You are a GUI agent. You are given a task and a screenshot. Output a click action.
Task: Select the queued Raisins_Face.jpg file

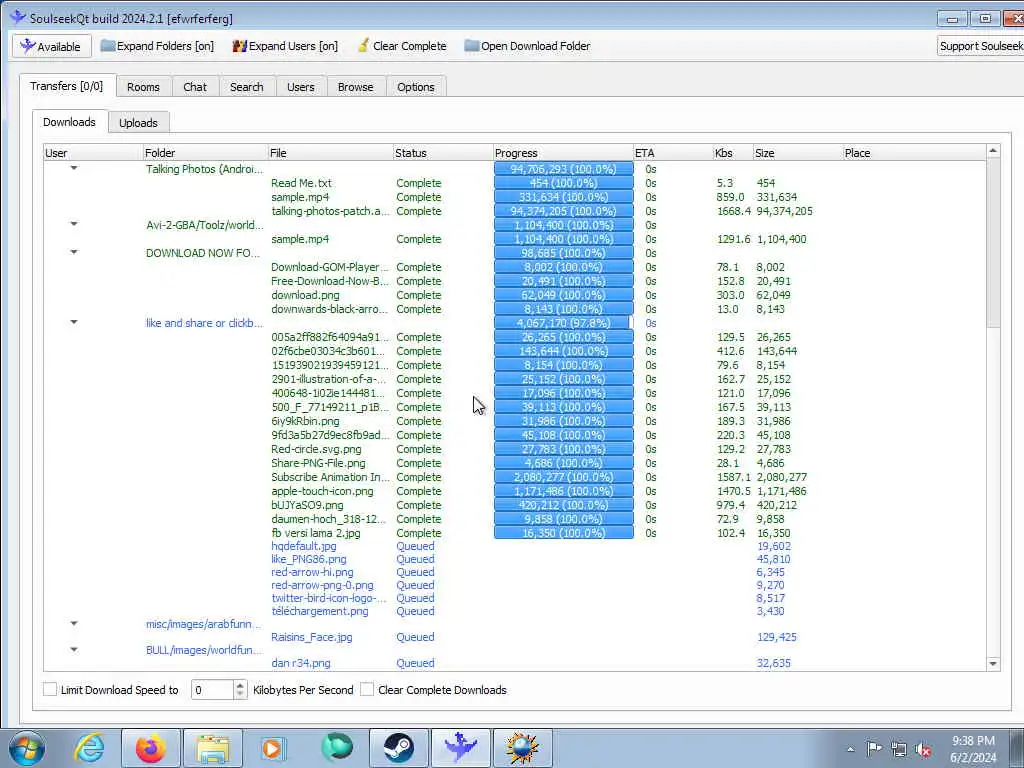click(515, 637)
